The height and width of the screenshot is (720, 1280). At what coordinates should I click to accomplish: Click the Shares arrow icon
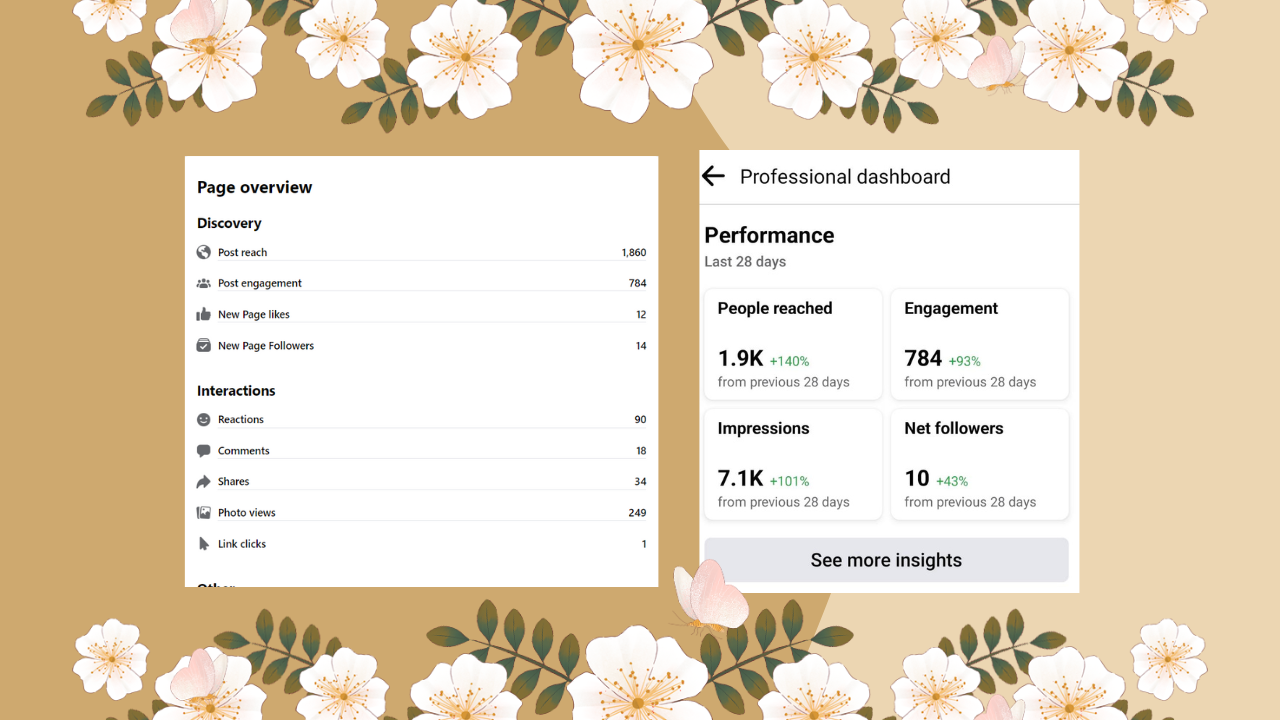[204, 481]
